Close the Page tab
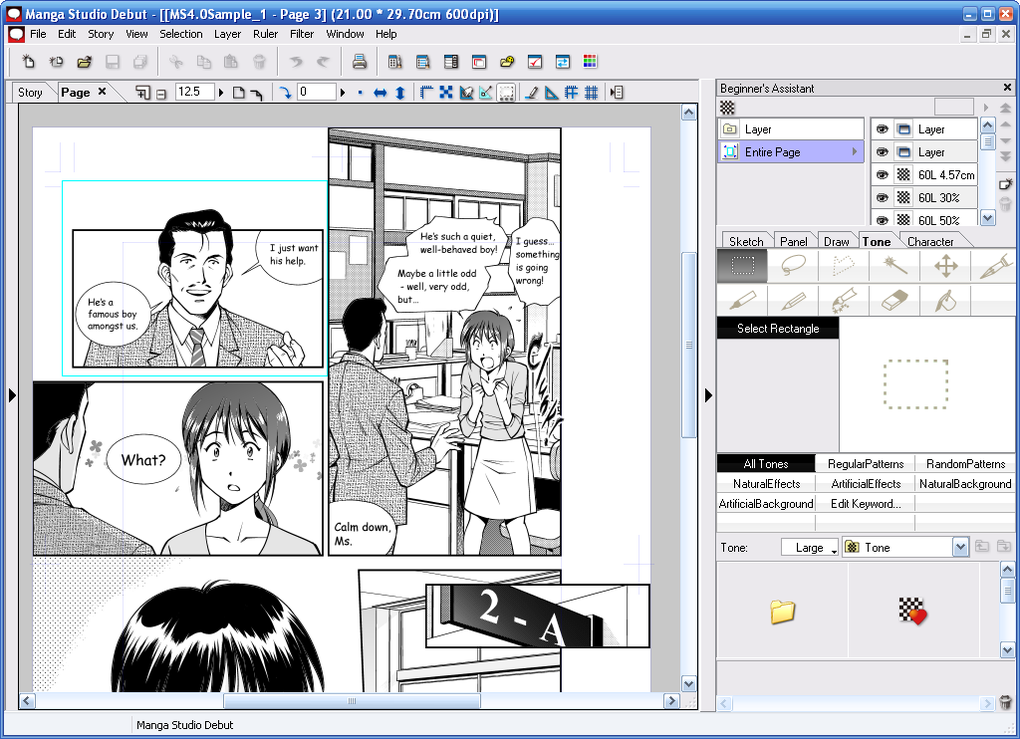The height and width of the screenshot is (739, 1020). coord(102,92)
